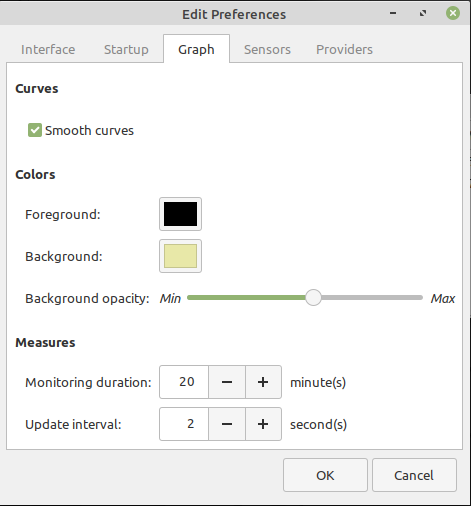
Task: Confirm preferences with OK button
Action: (325, 475)
